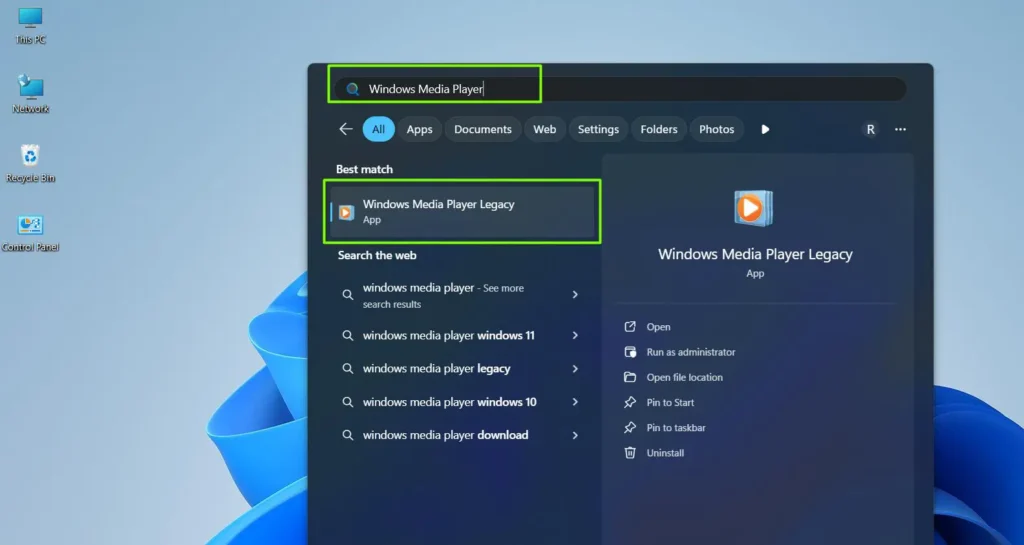
Task: Choose Uninstall in app actions
Action: click(665, 453)
